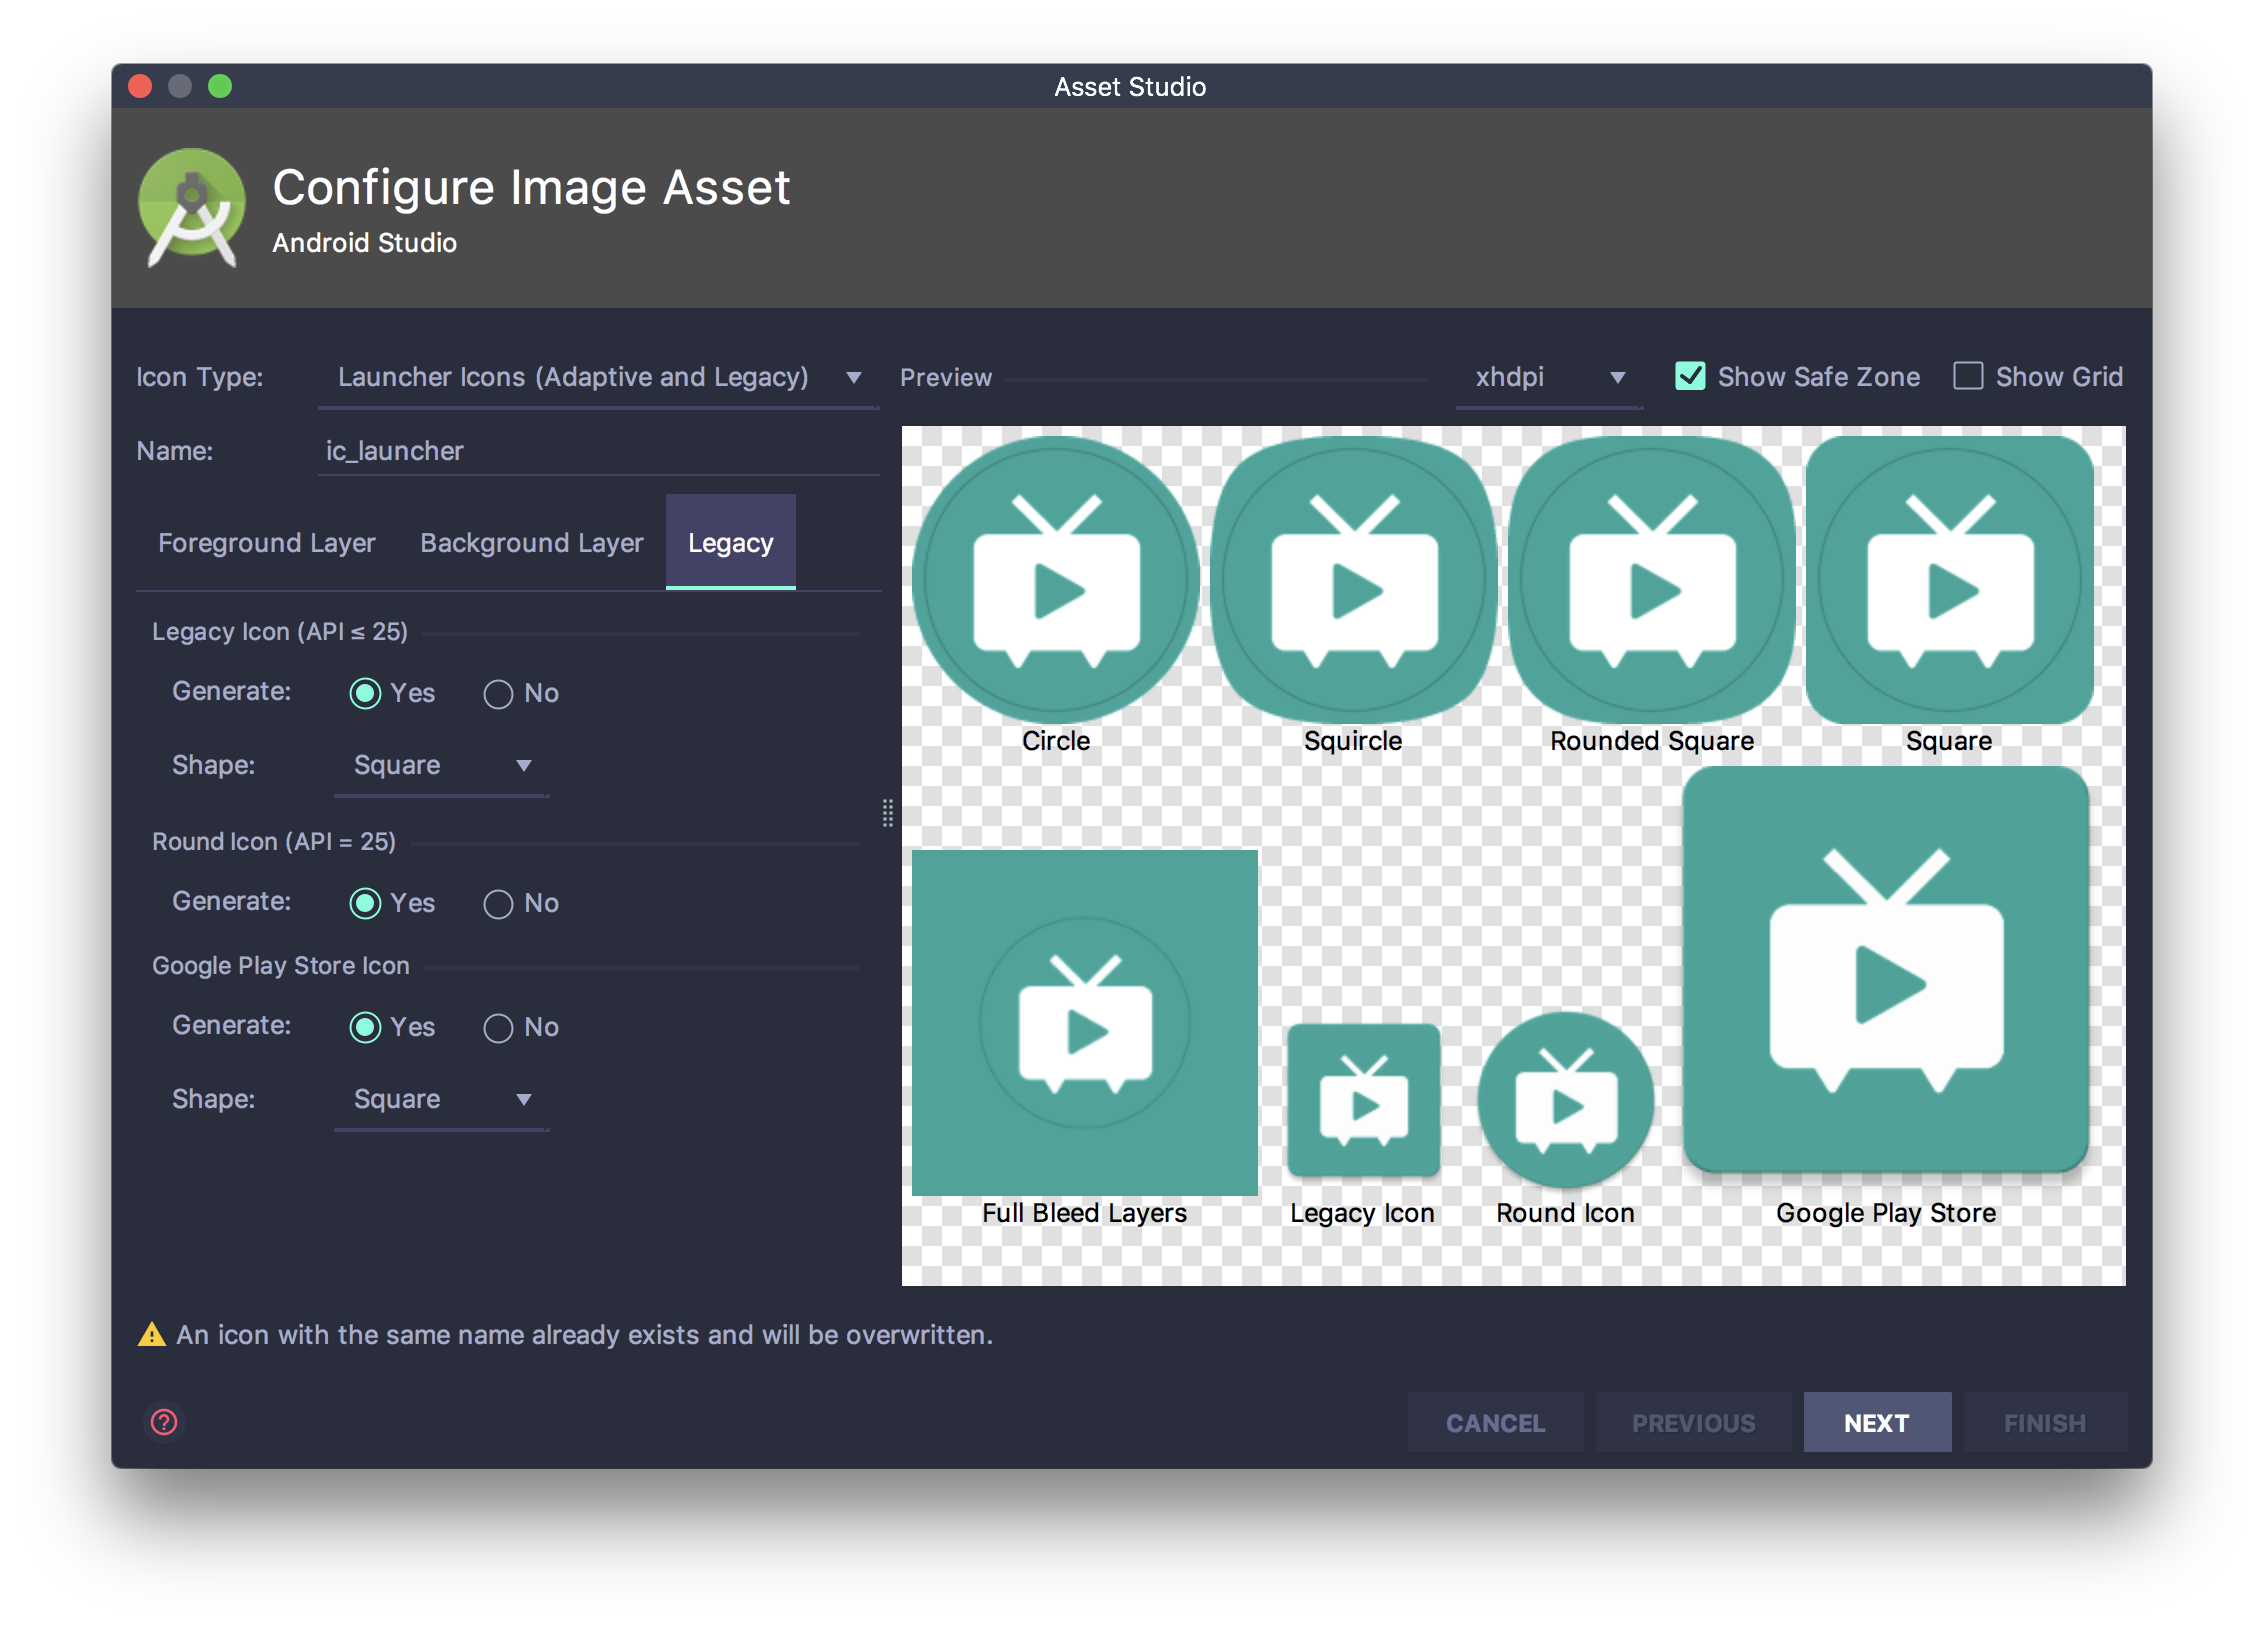Select No for Round Icon generation
2264x1628 pixels.
pyautogui.click(x=498, y=904)
